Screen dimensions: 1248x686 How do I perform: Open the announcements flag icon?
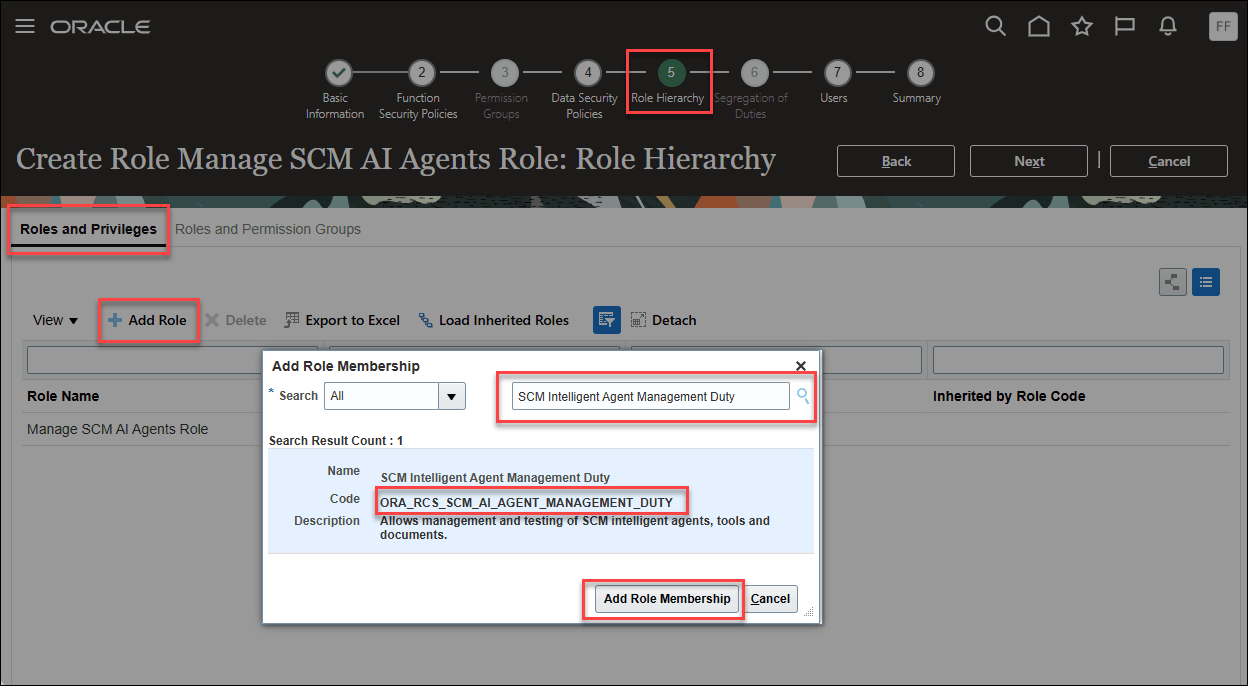(1124, 26)
